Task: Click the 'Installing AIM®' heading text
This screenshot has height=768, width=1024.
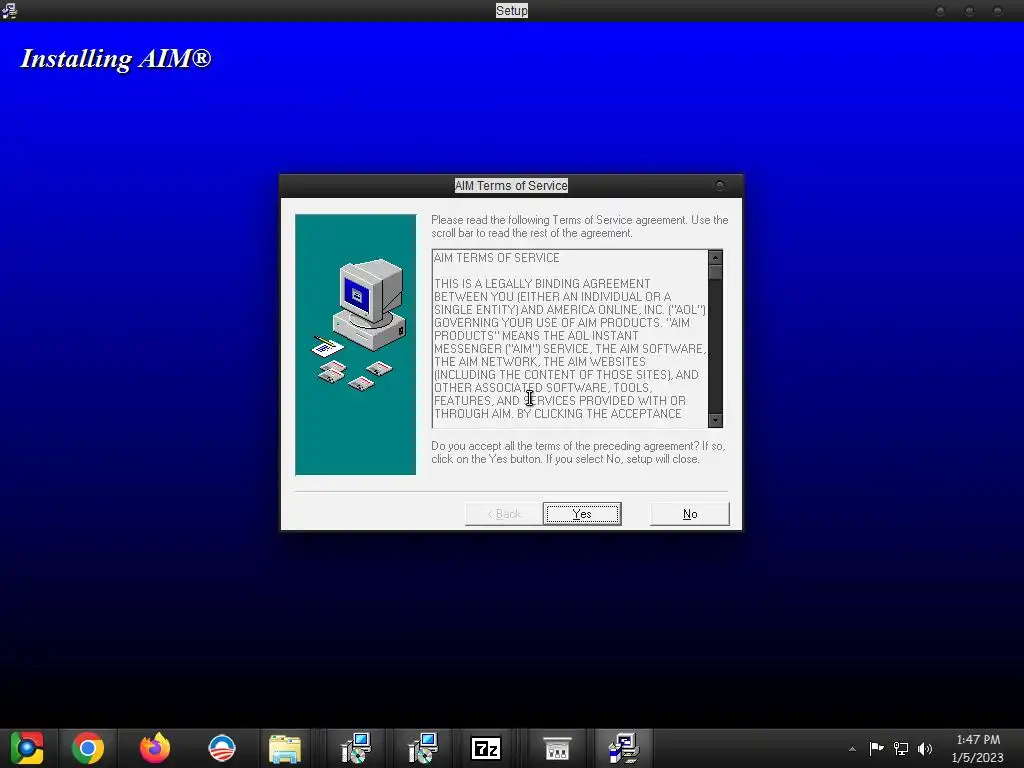Action: pos(116,59)
